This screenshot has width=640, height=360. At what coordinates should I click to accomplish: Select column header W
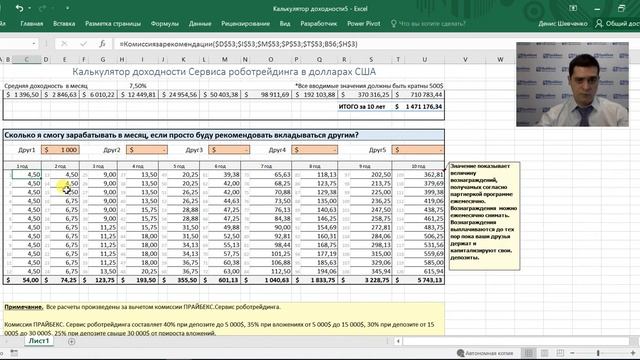pyautogui.click(x=500, y=60)
